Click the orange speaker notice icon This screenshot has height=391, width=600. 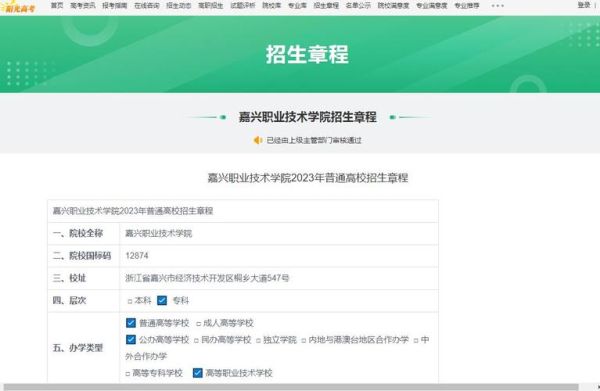(258, 140)
